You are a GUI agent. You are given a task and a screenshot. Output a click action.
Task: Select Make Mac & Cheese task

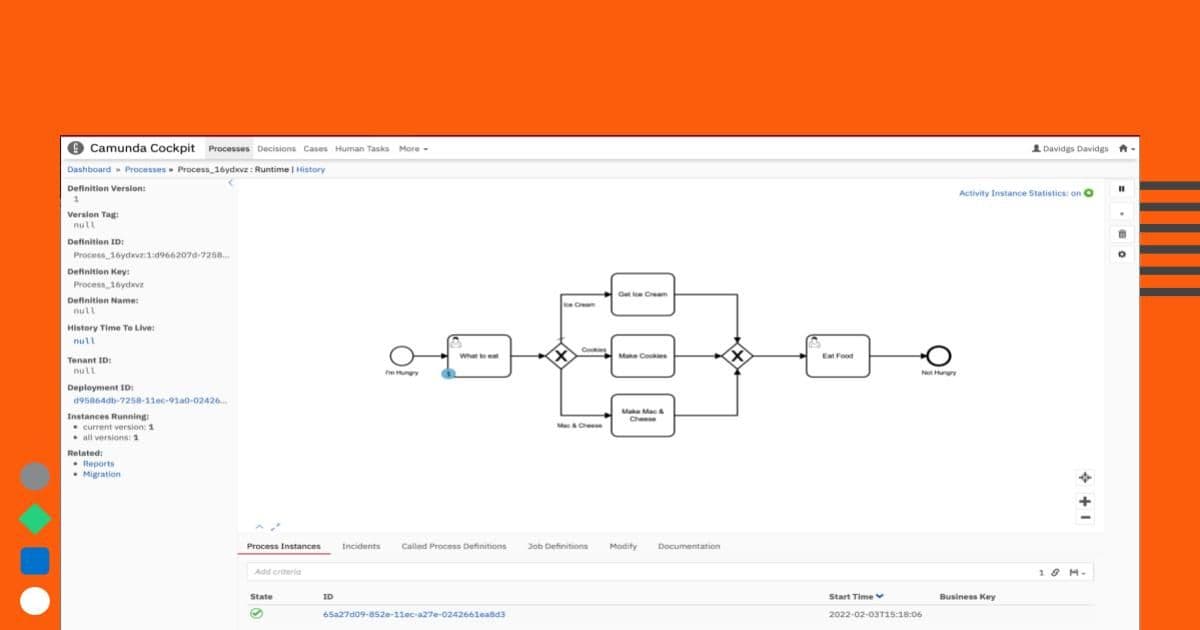pos(643,415)
